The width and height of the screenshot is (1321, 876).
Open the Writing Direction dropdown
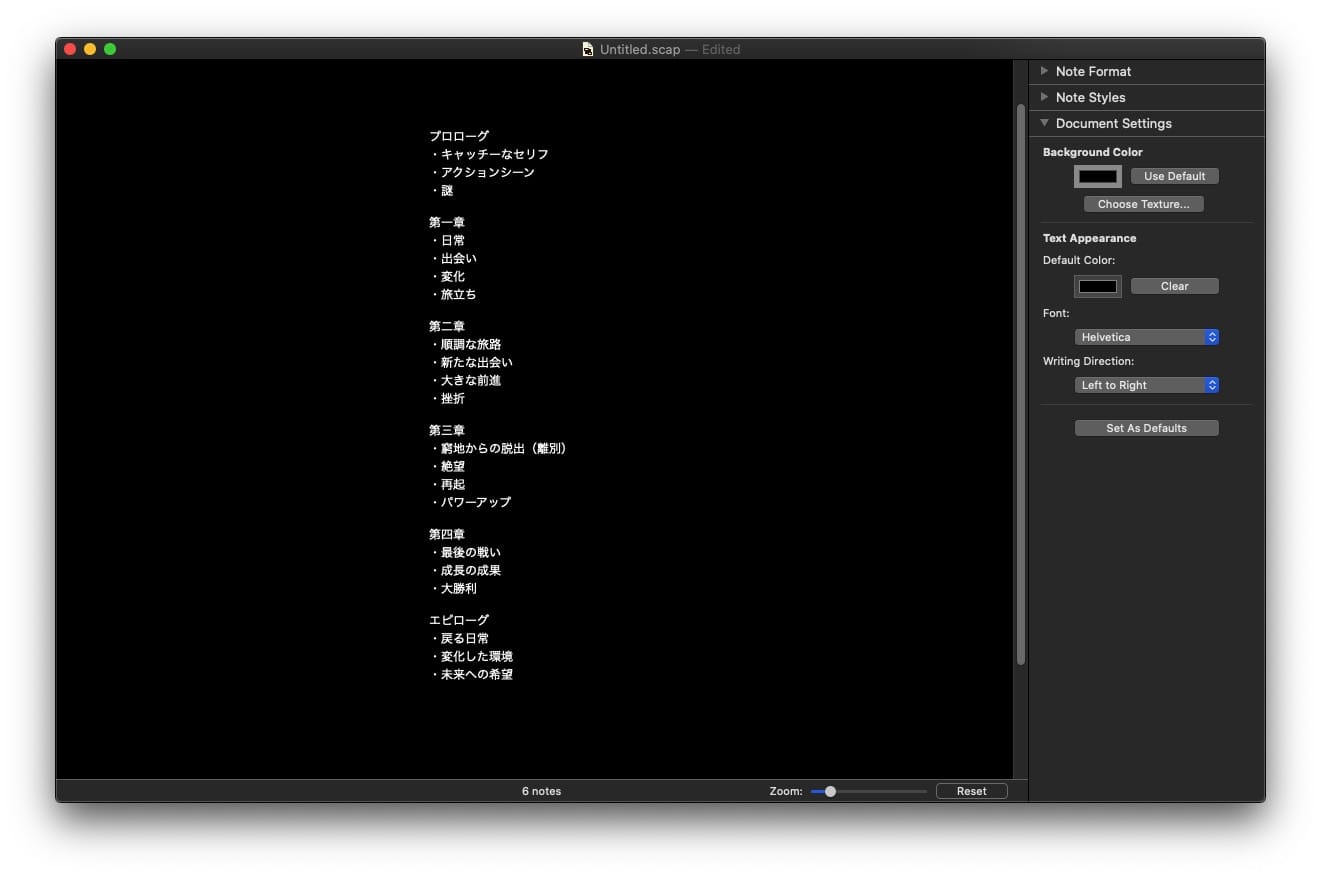(x=1146, y=385)
